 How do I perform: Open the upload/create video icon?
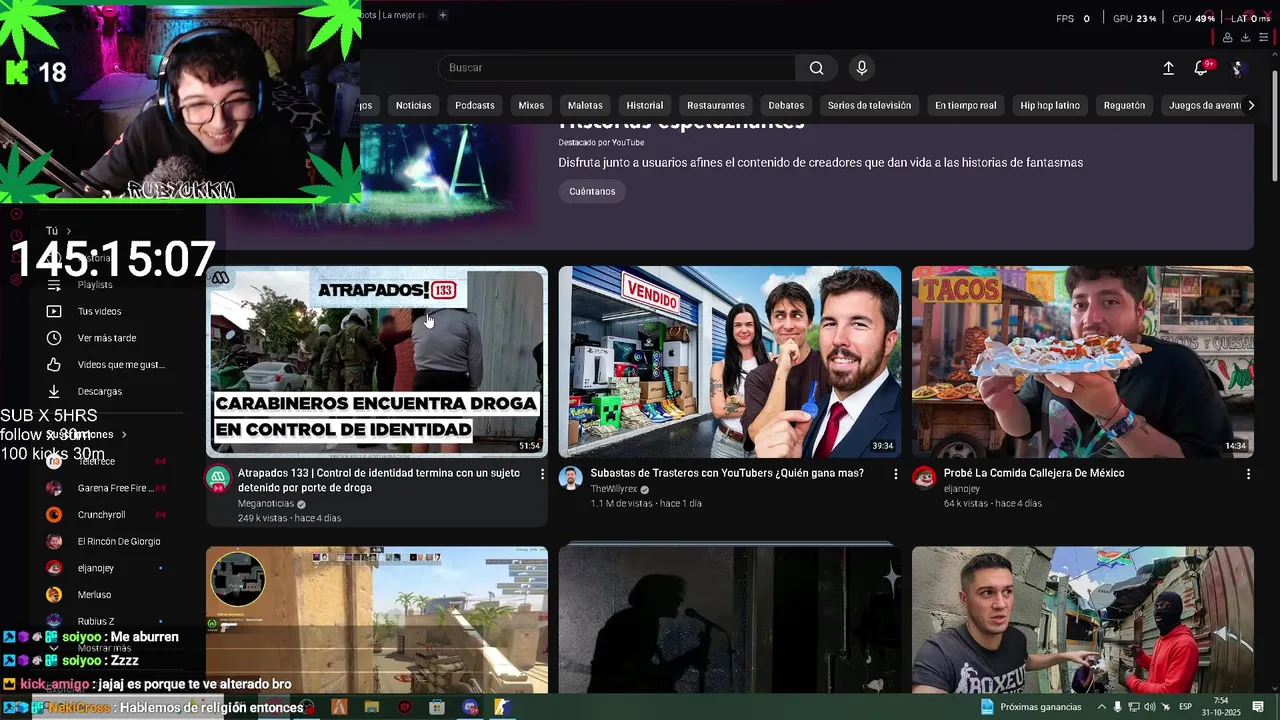tap(1168, 68)
